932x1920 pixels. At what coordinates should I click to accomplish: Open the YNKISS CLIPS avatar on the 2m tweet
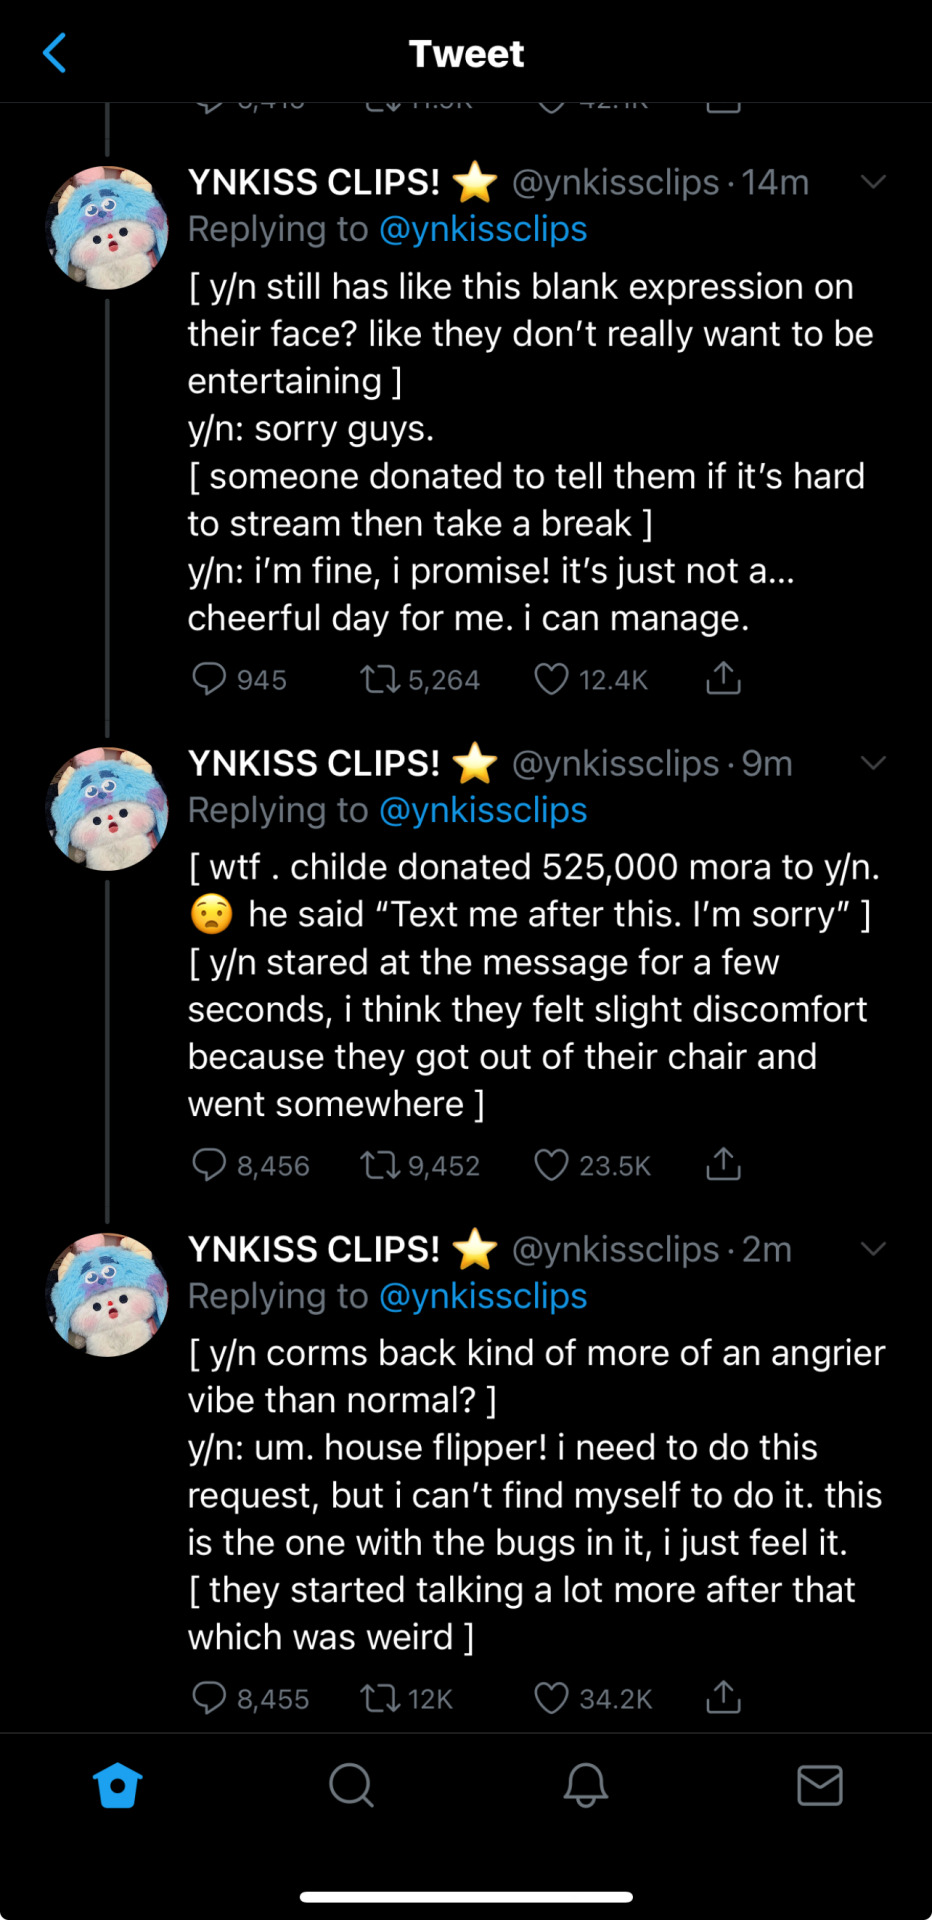108,1295
